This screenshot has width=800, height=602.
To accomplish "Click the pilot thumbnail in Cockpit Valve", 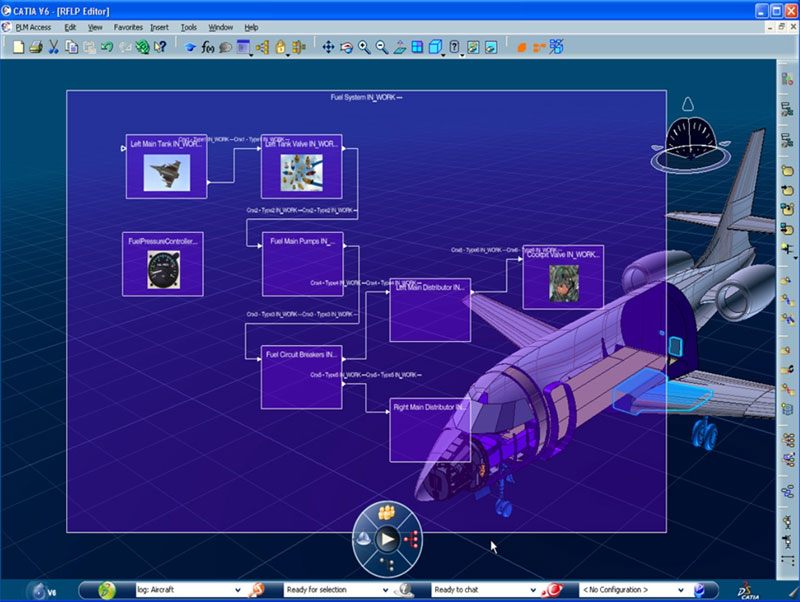I will 564,283.
